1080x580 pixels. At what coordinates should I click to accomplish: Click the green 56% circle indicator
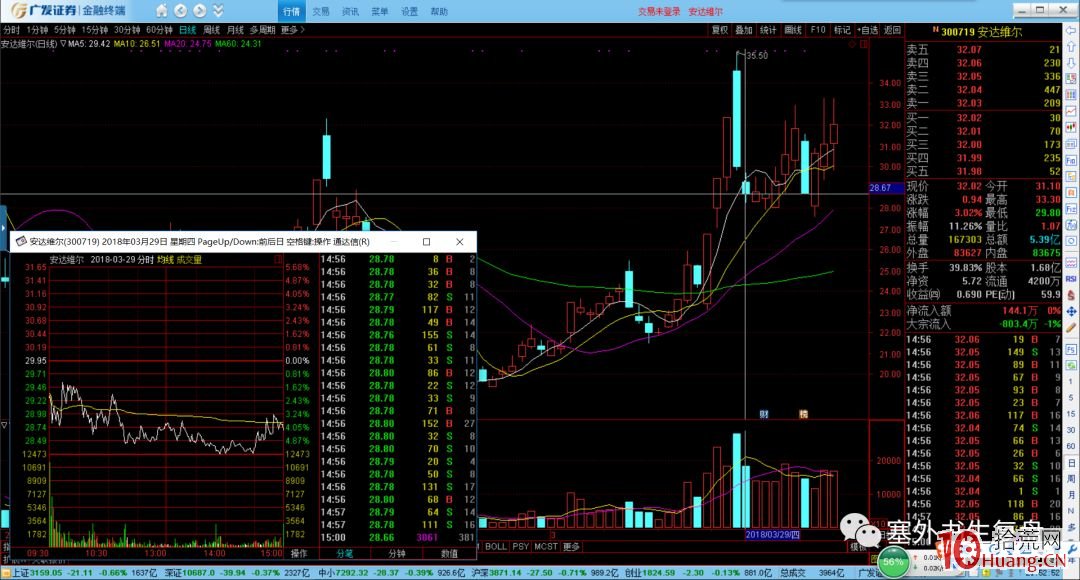(x=893, y=561)
